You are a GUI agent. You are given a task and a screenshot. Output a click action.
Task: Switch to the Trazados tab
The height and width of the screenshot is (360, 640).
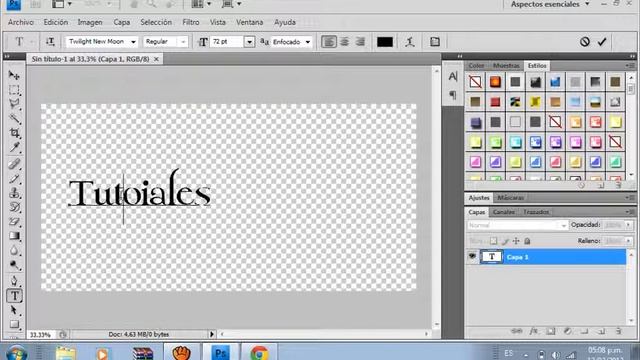(x=536, y=212)
